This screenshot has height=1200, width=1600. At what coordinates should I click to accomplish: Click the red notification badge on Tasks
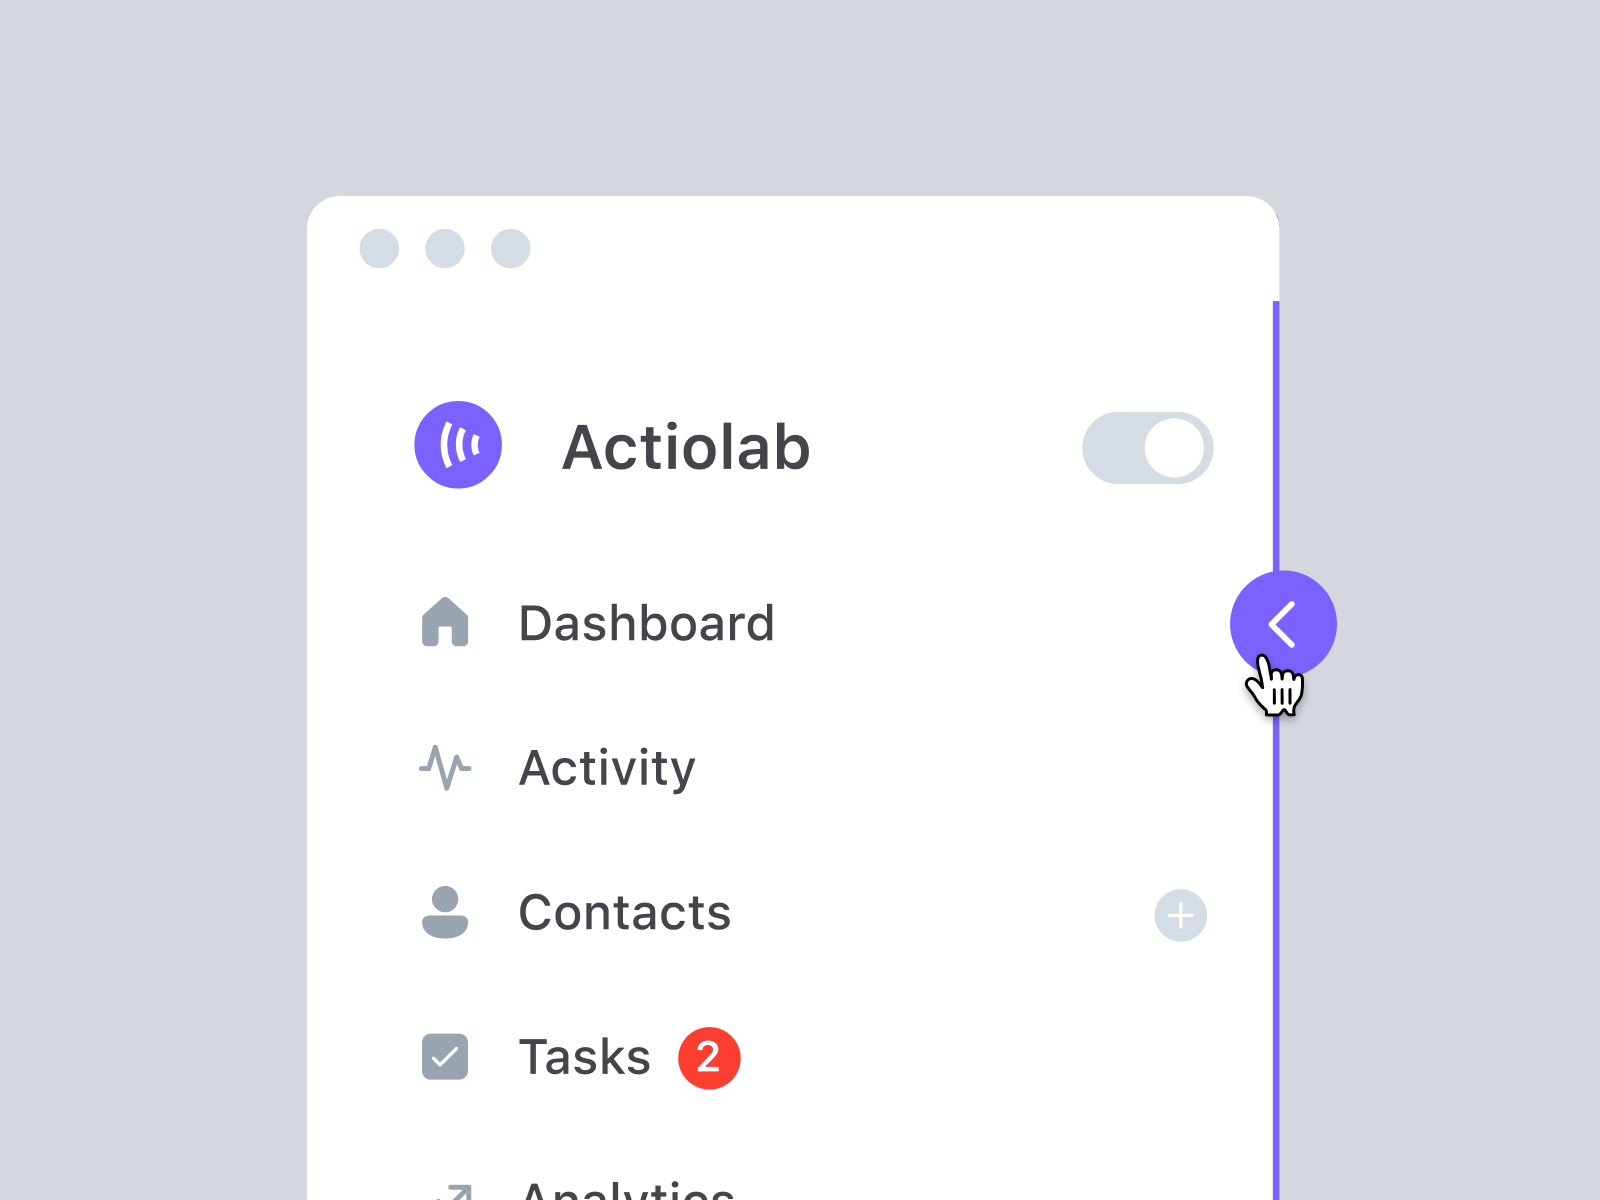point(710,1057)
